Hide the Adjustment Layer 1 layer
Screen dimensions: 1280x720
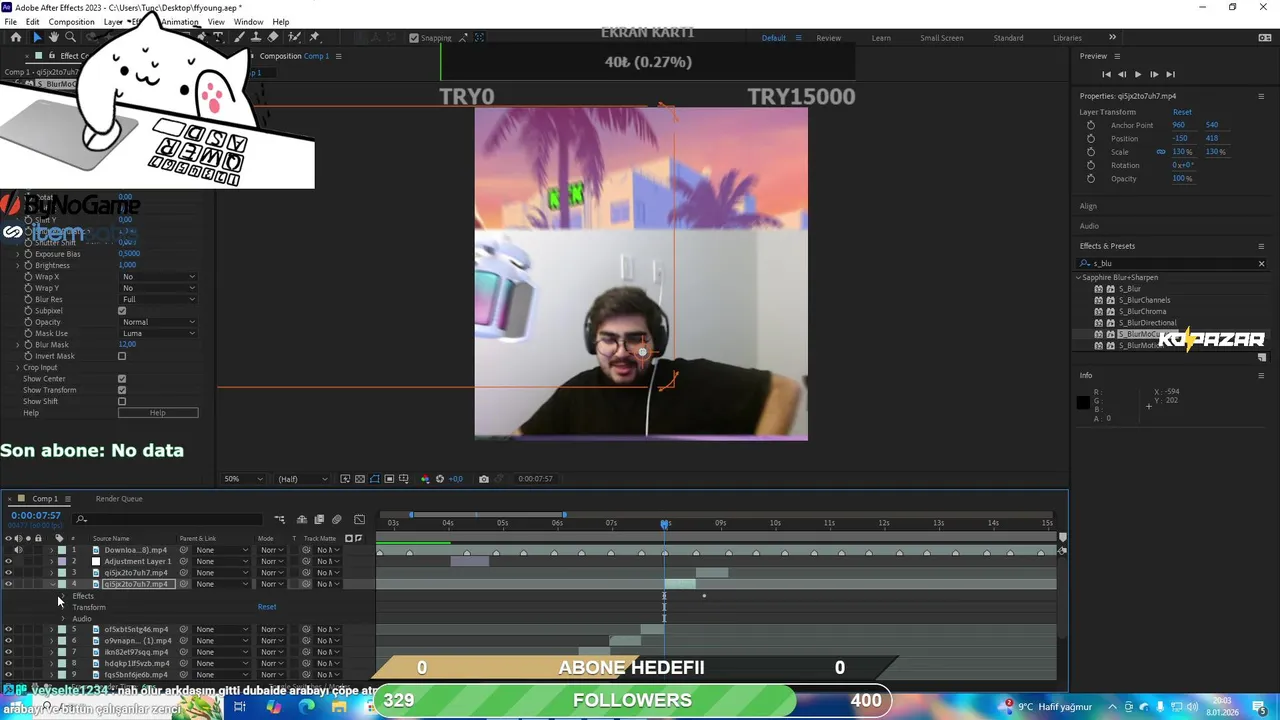[9, 561]
